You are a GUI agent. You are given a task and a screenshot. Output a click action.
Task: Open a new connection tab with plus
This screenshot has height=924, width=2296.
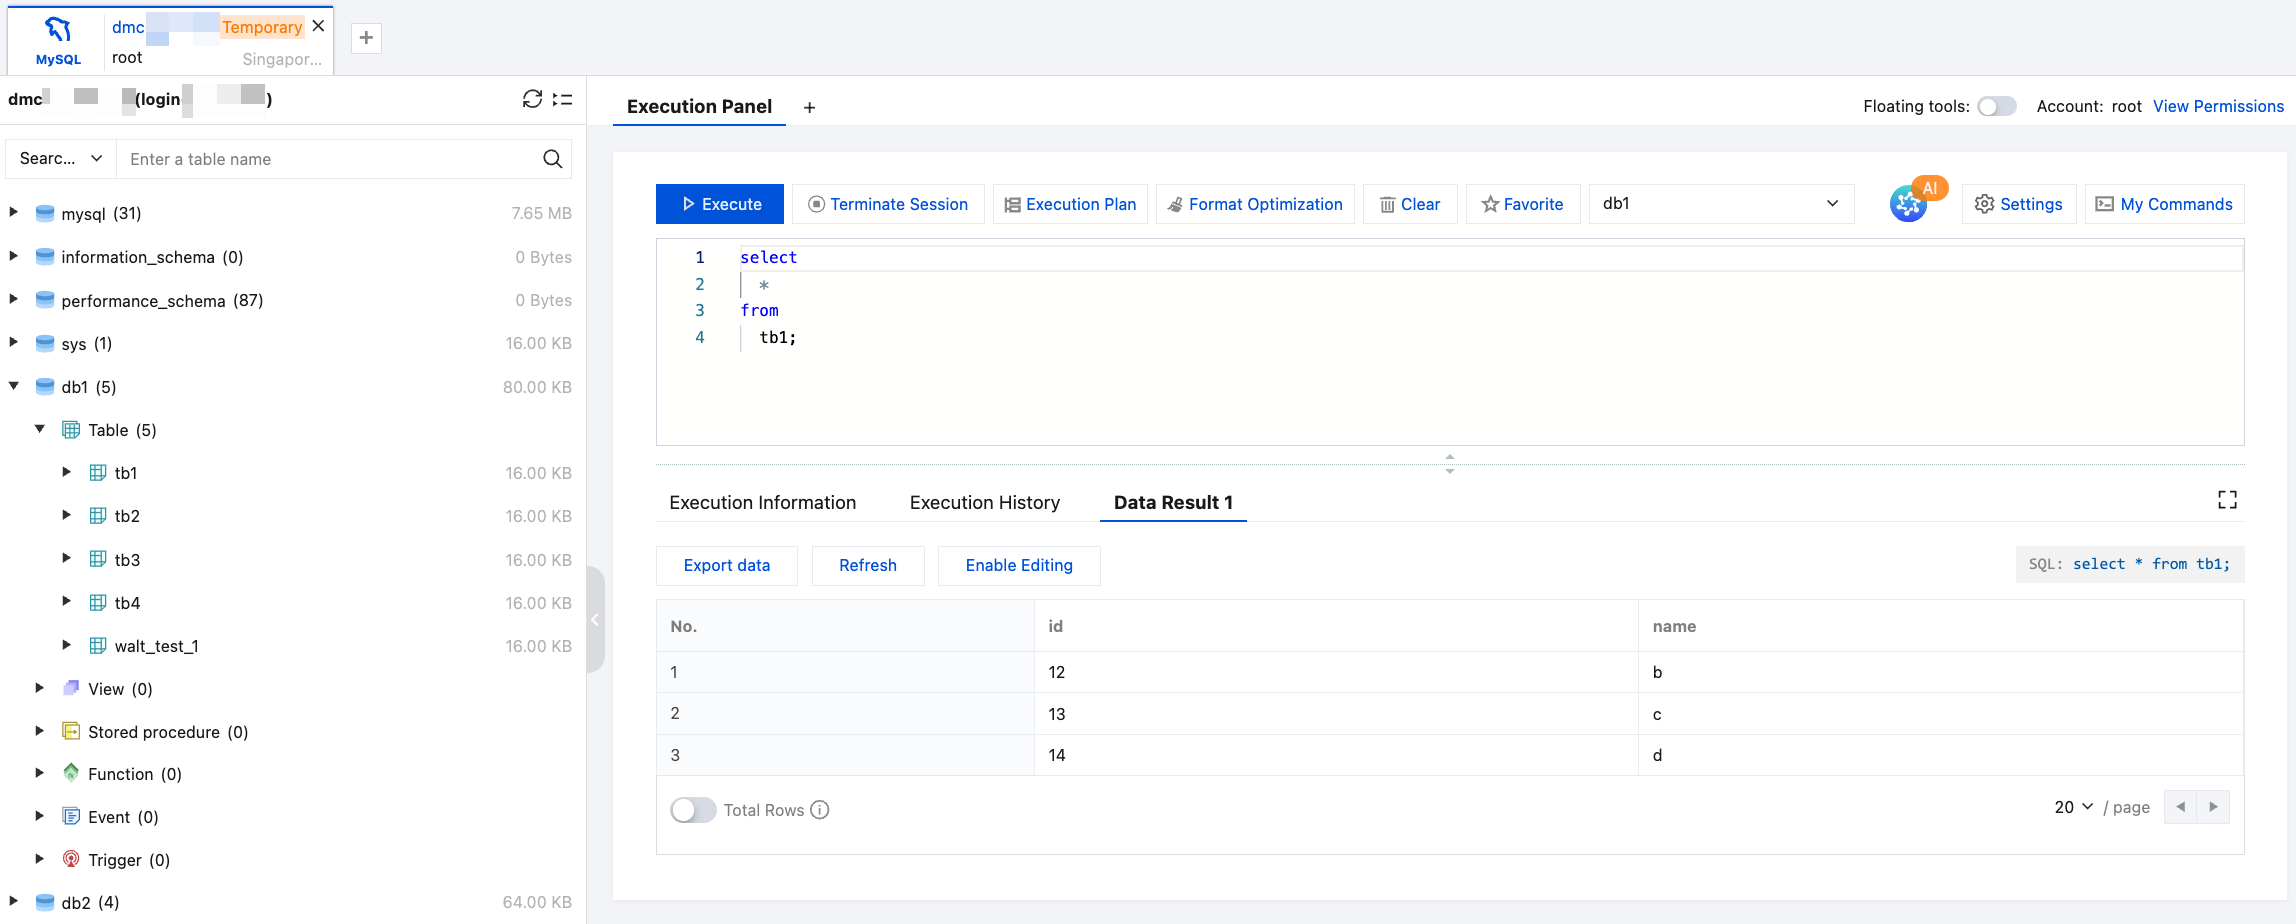[367, 38]
